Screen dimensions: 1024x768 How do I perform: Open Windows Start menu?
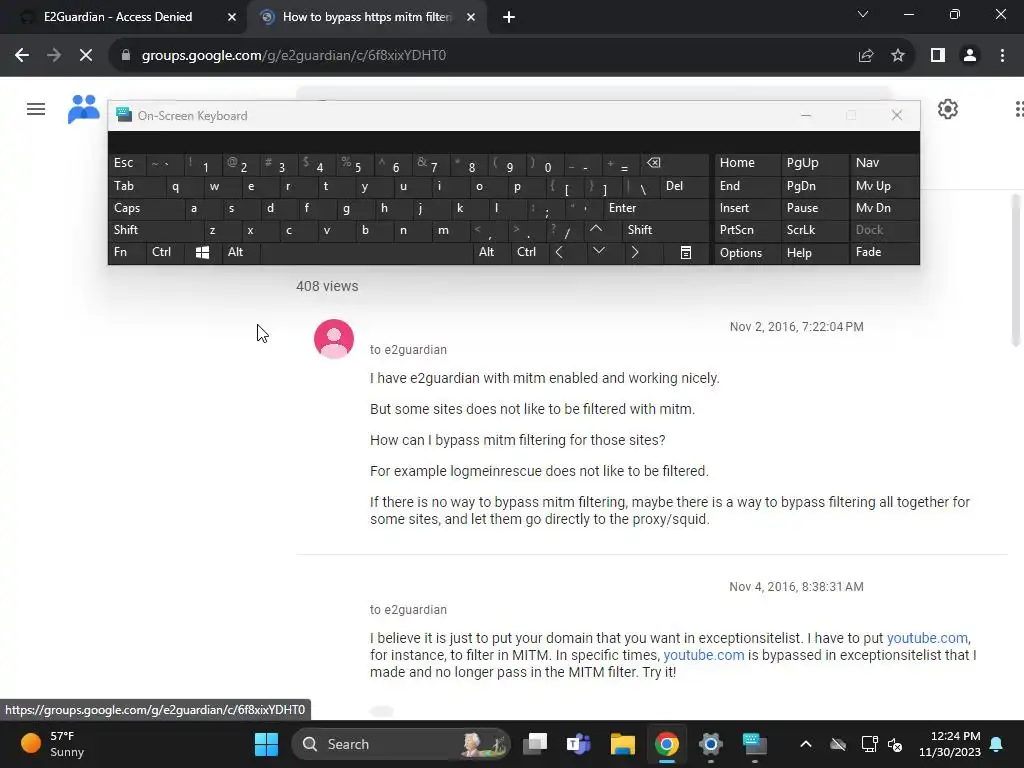266,744
